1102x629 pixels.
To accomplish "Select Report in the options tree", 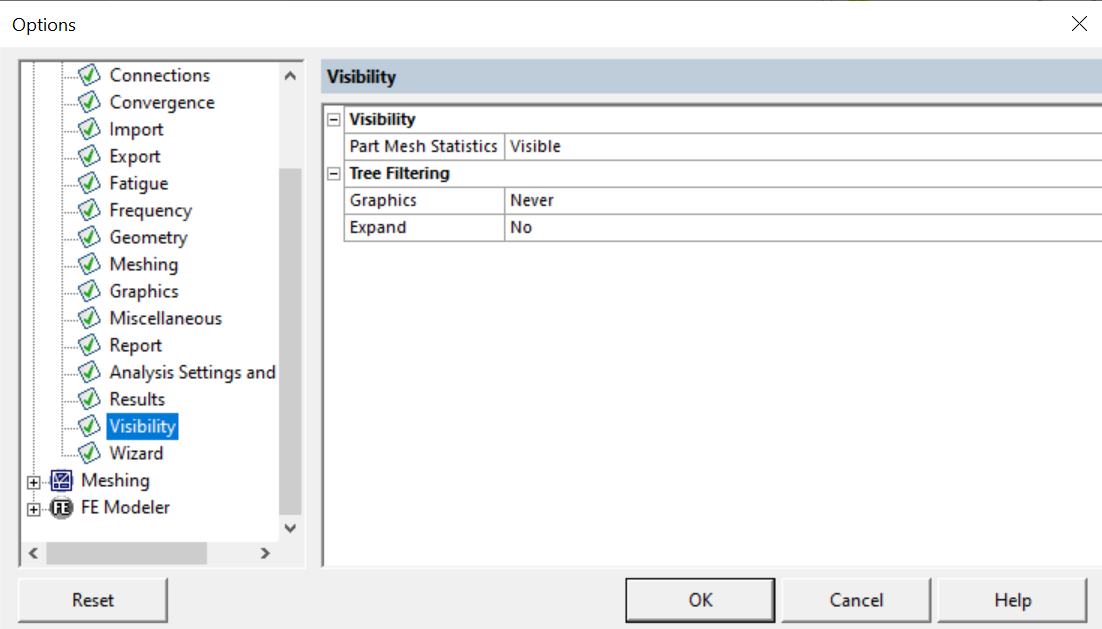I will (136, 345).
